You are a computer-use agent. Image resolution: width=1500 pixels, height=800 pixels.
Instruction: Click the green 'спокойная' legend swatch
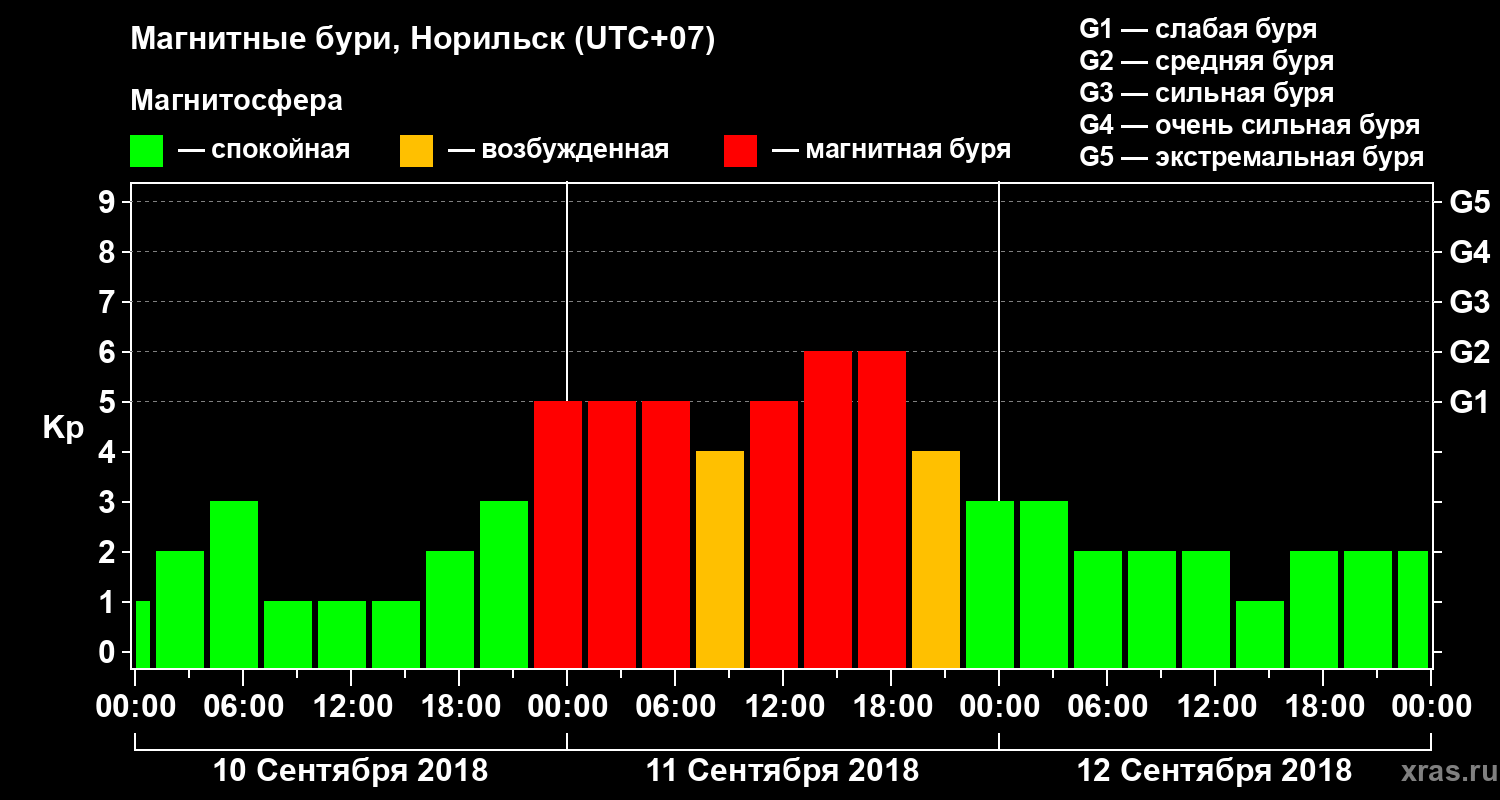click(x=147, y=151)
